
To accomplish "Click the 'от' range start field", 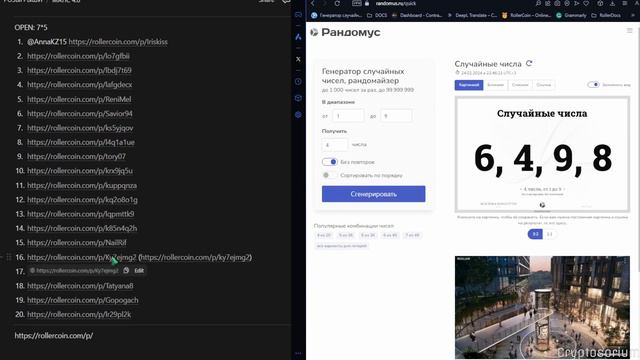I will point(348,116).
